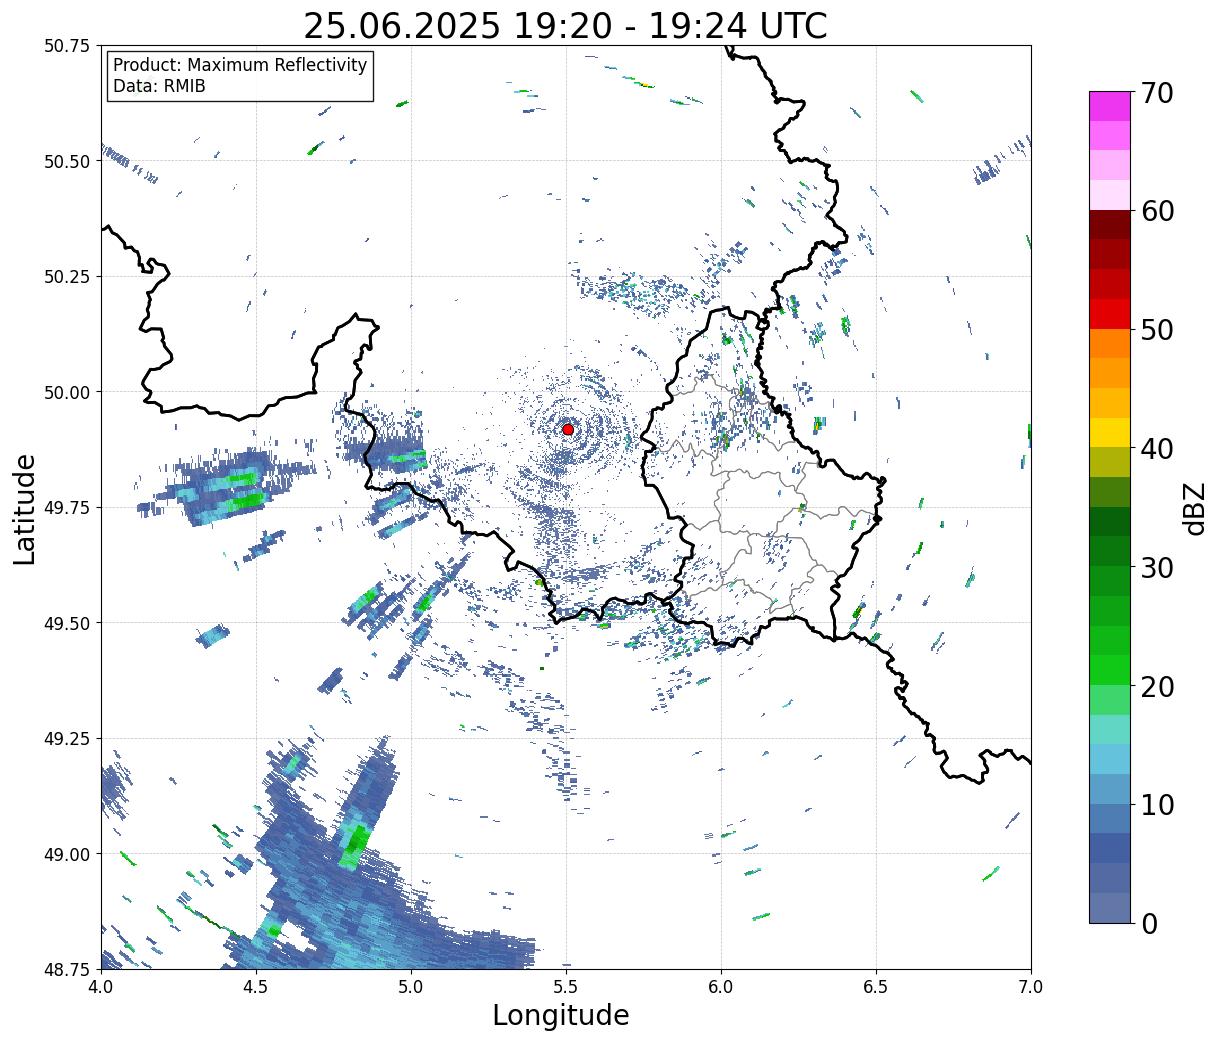Viewport: 1219px width, 1040px height.
Task: Click the light cyan colorbar segment above 10
Action: click(1110, 759)
